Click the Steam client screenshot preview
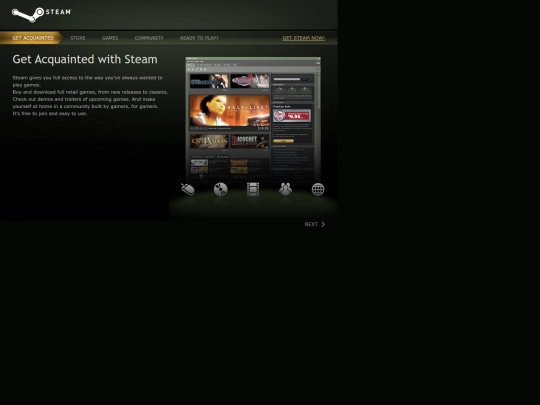Screen dimensions: 540x405 [x=253, y=119]
